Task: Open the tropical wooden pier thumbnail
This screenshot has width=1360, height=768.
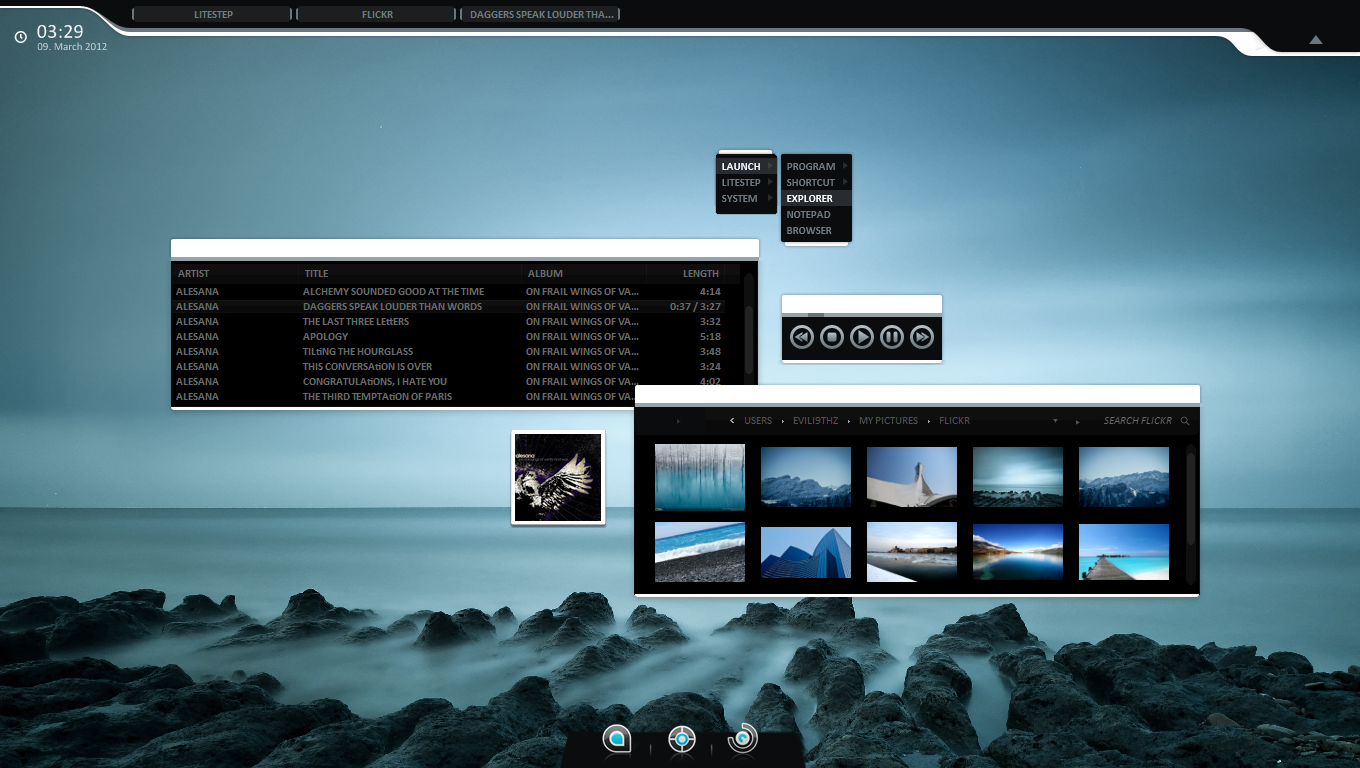Action: click(1124, 552)
